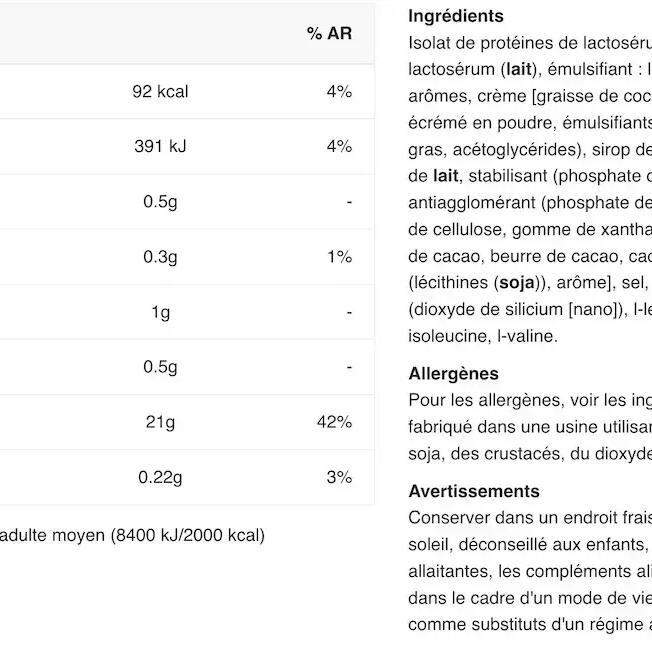Click the "391 kJ" energy value
The height and width of the screenshot is (652, 652).
coord(160,147)
